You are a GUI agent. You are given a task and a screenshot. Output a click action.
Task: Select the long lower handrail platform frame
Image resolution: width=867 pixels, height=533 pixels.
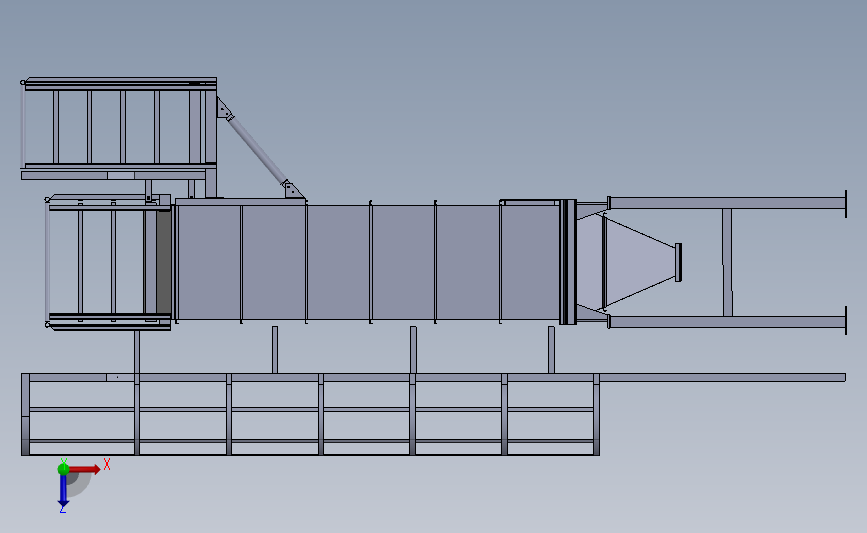point(310,415)
